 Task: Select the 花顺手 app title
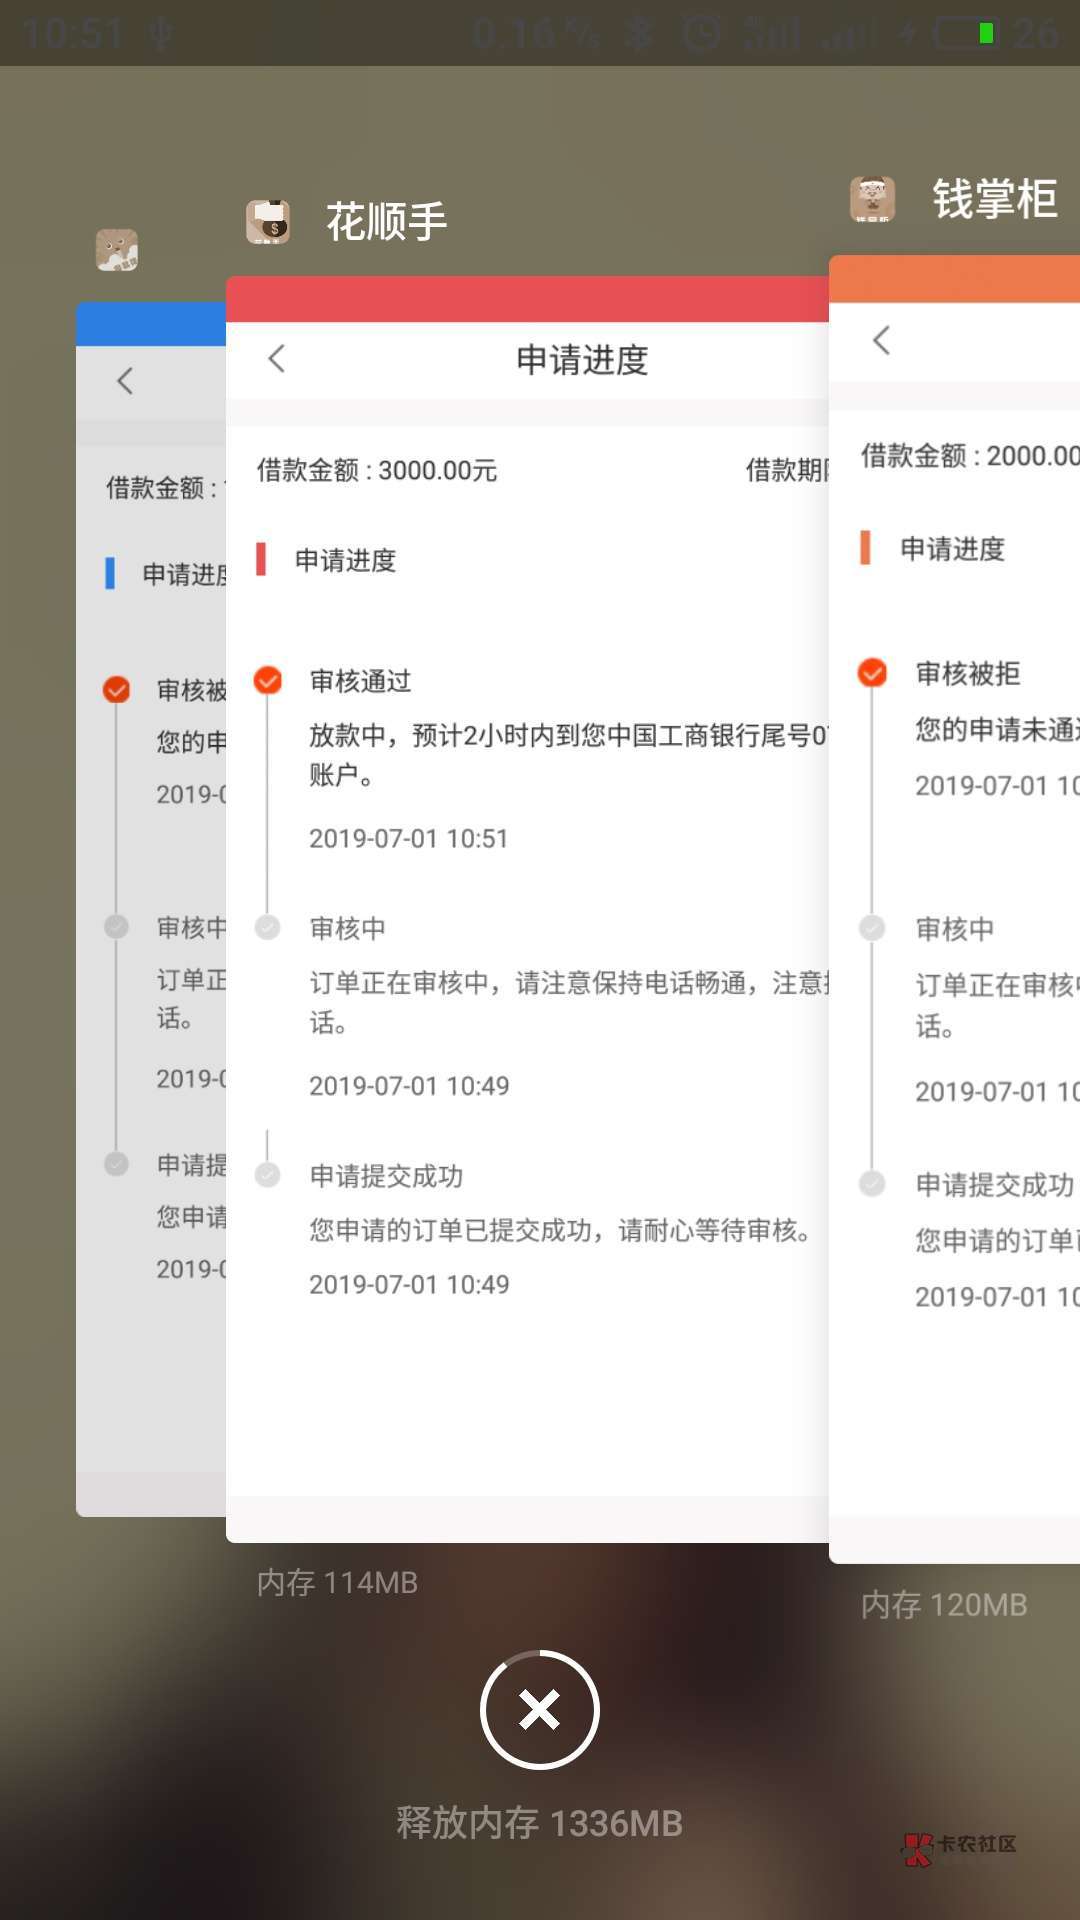click(x=386, y=222)
